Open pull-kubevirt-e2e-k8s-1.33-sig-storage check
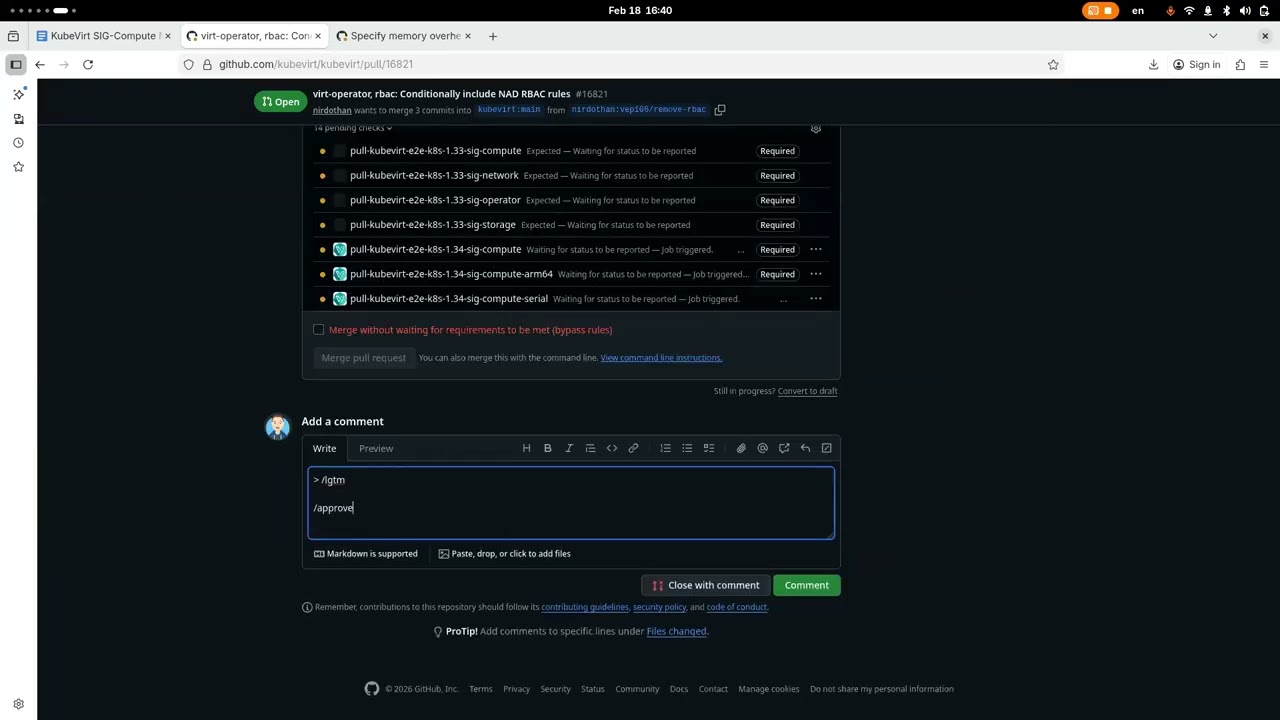Screen dimensions: 1280x720 pyautogui.click(x=433, y=225)
